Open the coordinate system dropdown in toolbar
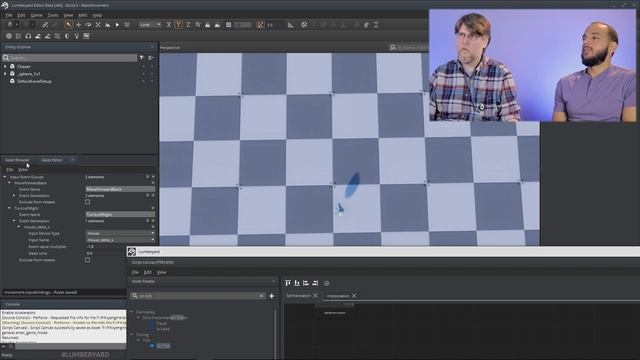The image size is (640, 360). click(x=150, y=25)
